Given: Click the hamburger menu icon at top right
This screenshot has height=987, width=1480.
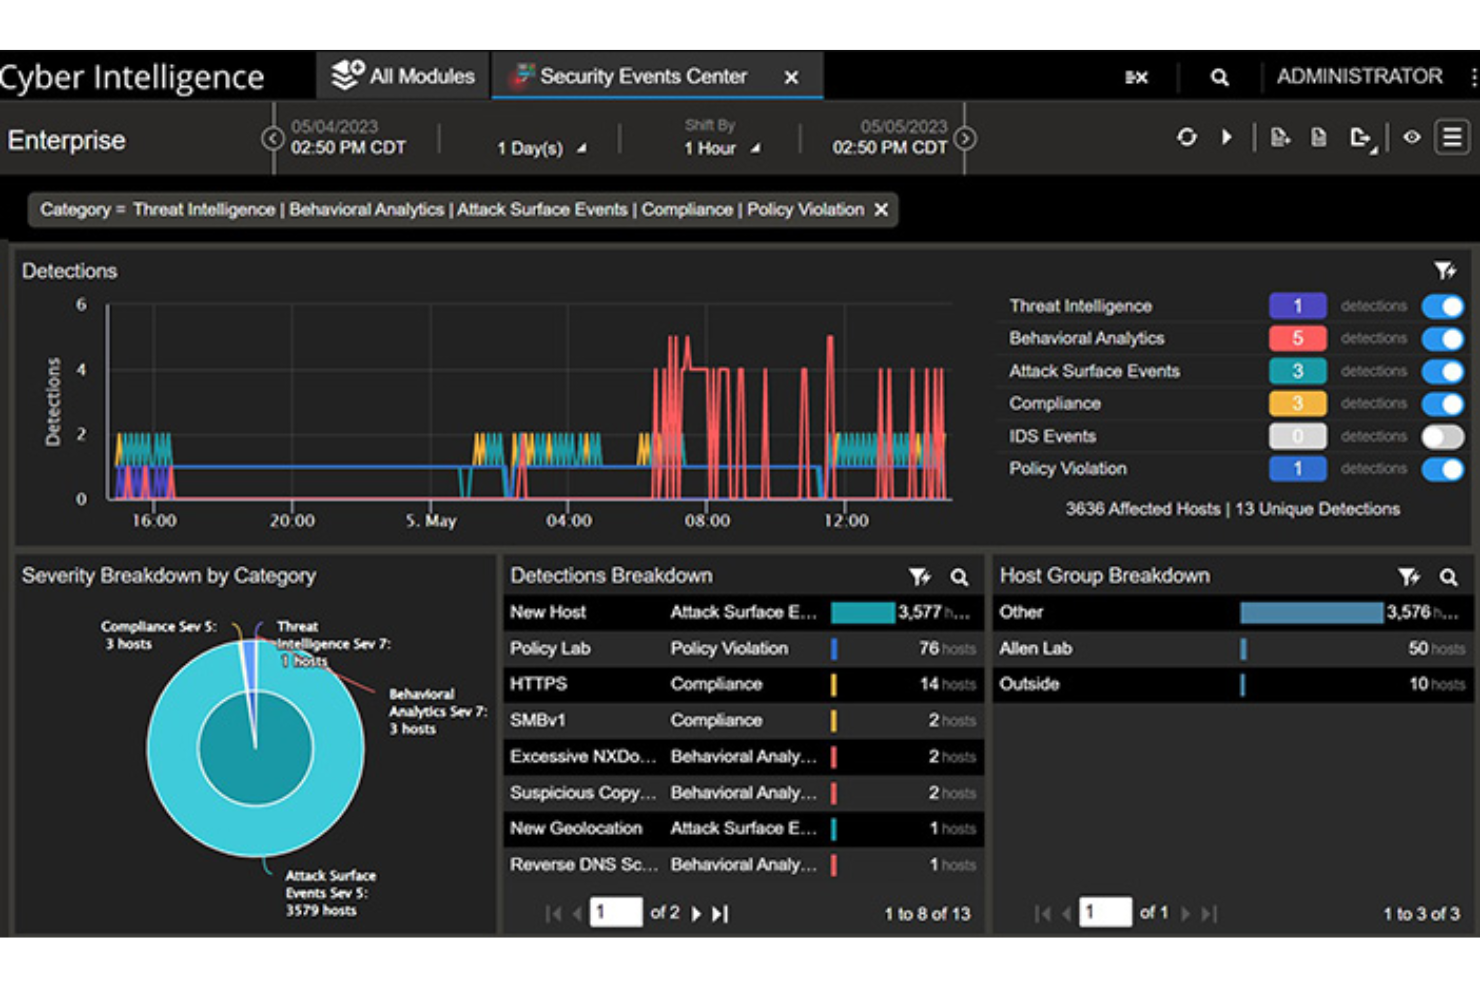Looking at the screenshot, I should [1453, 137].
